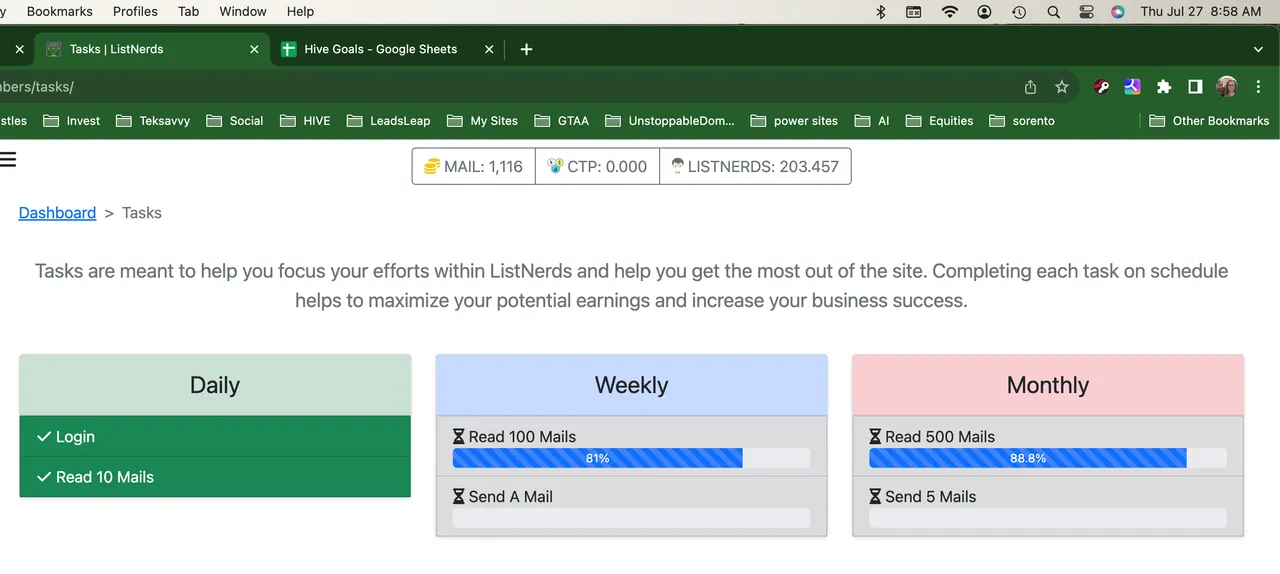Toggle the browser side panel icon
The image size is (1280, 574).
click(x=1195, y=87)
